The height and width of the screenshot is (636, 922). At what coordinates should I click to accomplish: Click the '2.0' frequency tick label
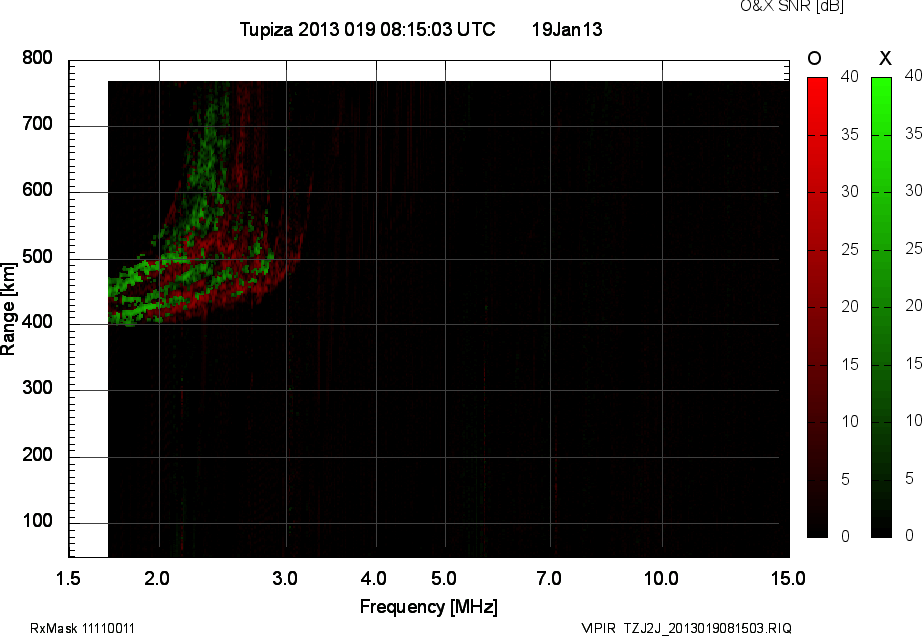click(x=157, y=578)
